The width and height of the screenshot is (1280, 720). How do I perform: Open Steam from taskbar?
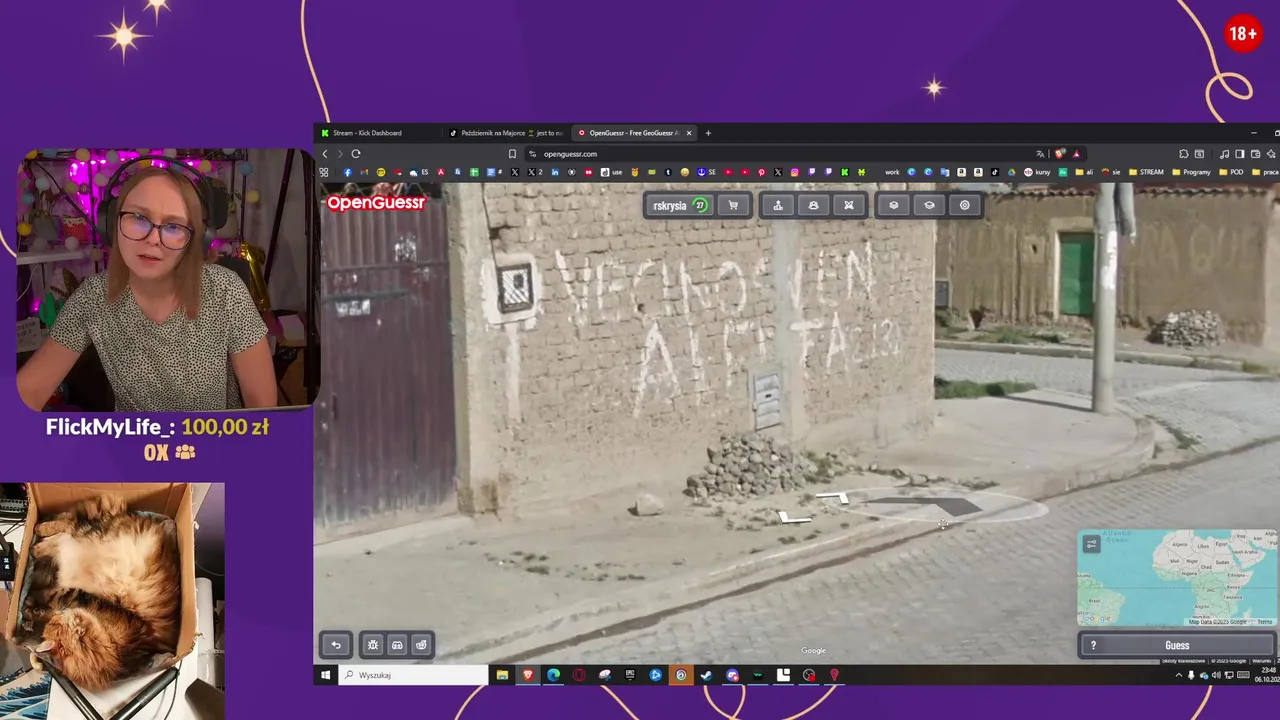706,675
